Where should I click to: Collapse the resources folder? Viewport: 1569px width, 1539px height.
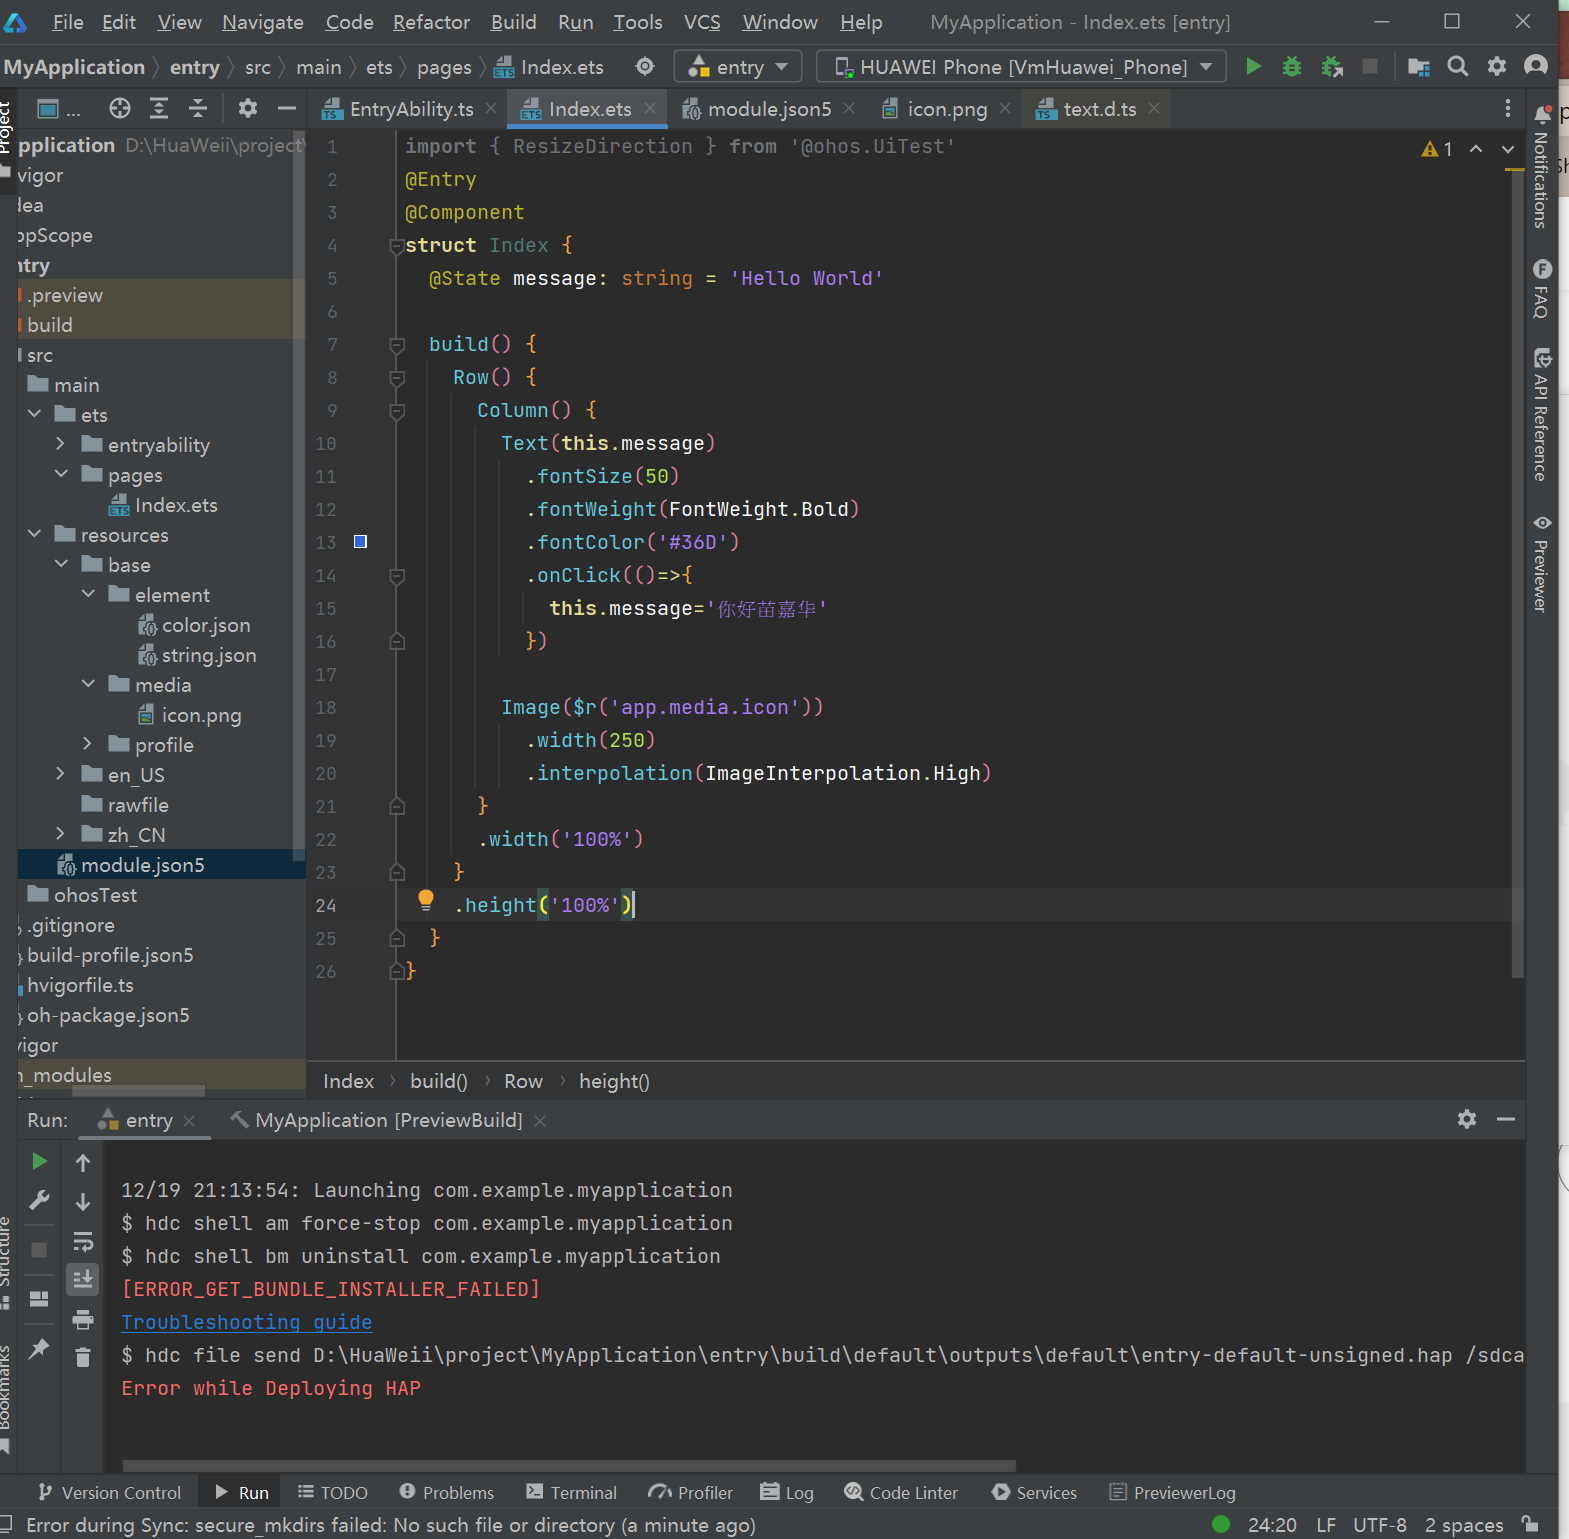(35, 534)
